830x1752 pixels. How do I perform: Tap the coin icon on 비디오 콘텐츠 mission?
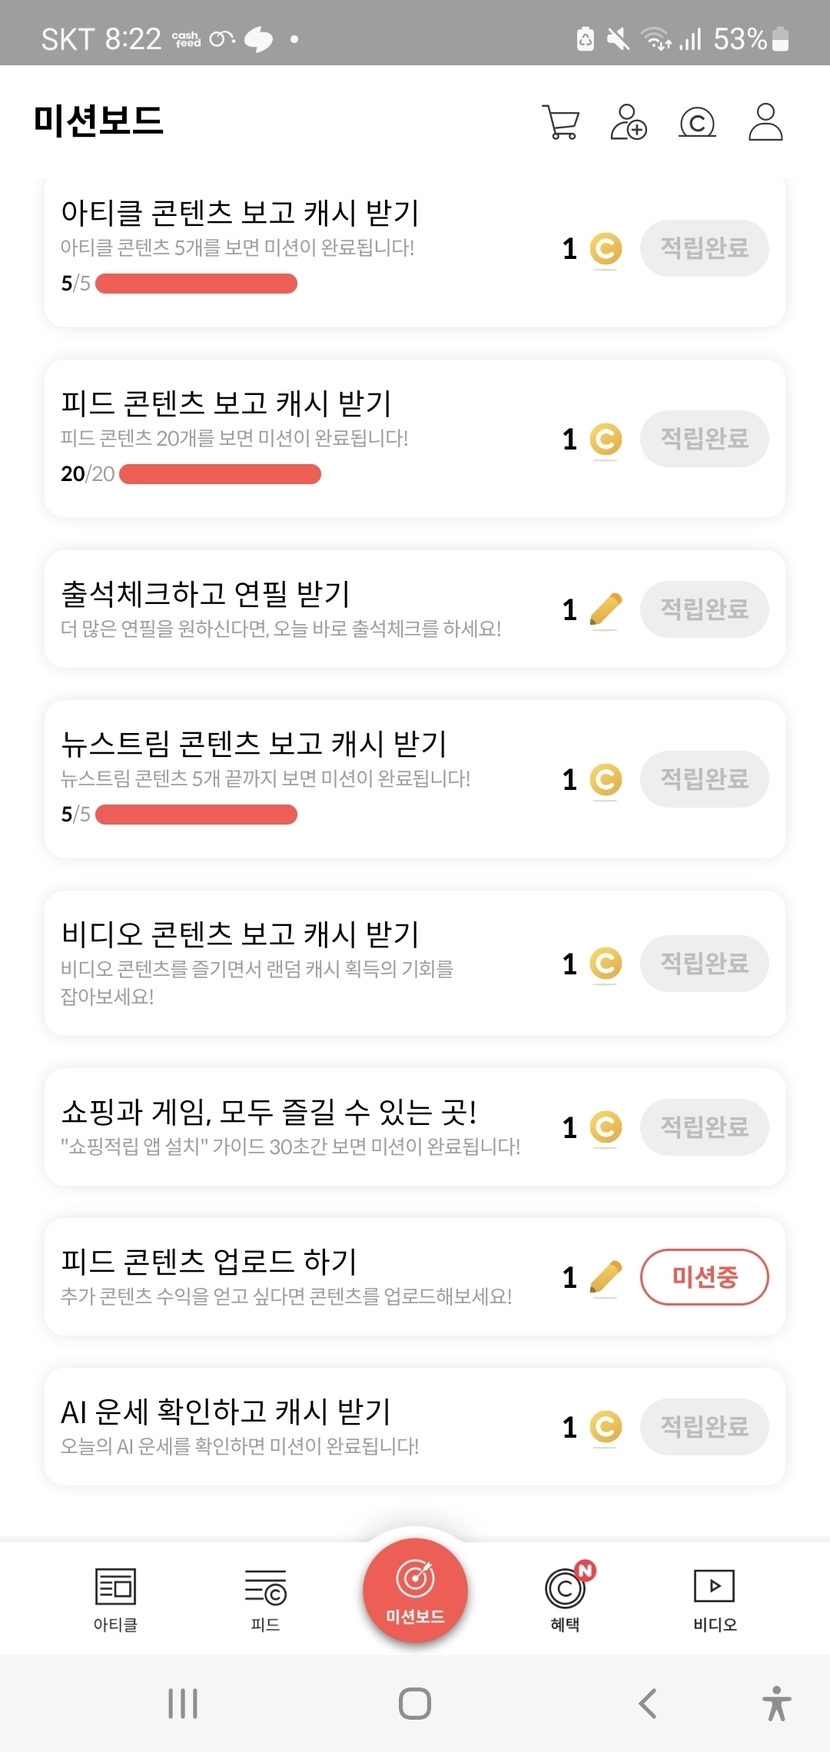(x=606, y=964)
